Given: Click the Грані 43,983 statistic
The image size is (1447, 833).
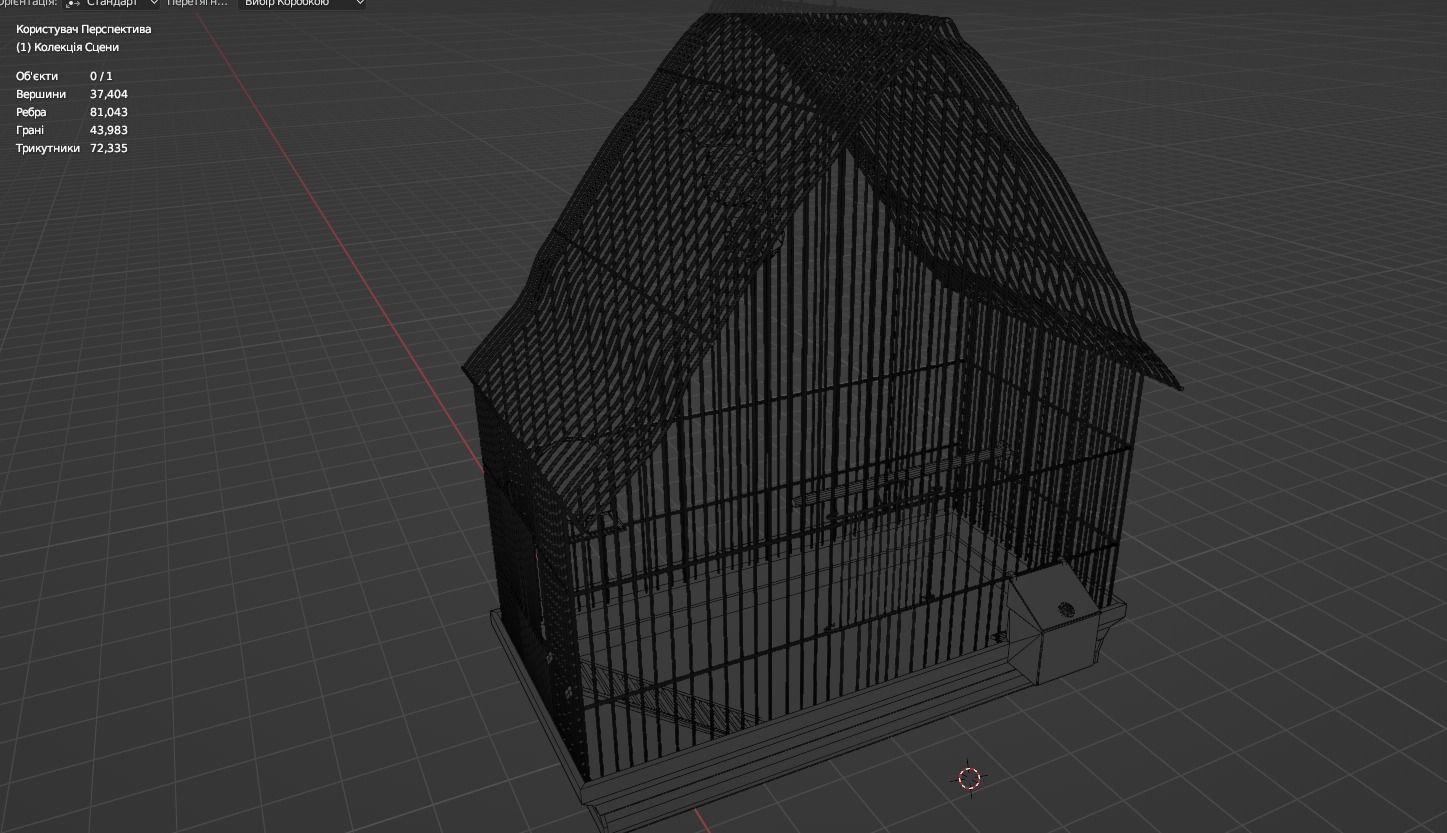Looking at the screenshot, I should (71, 130).
